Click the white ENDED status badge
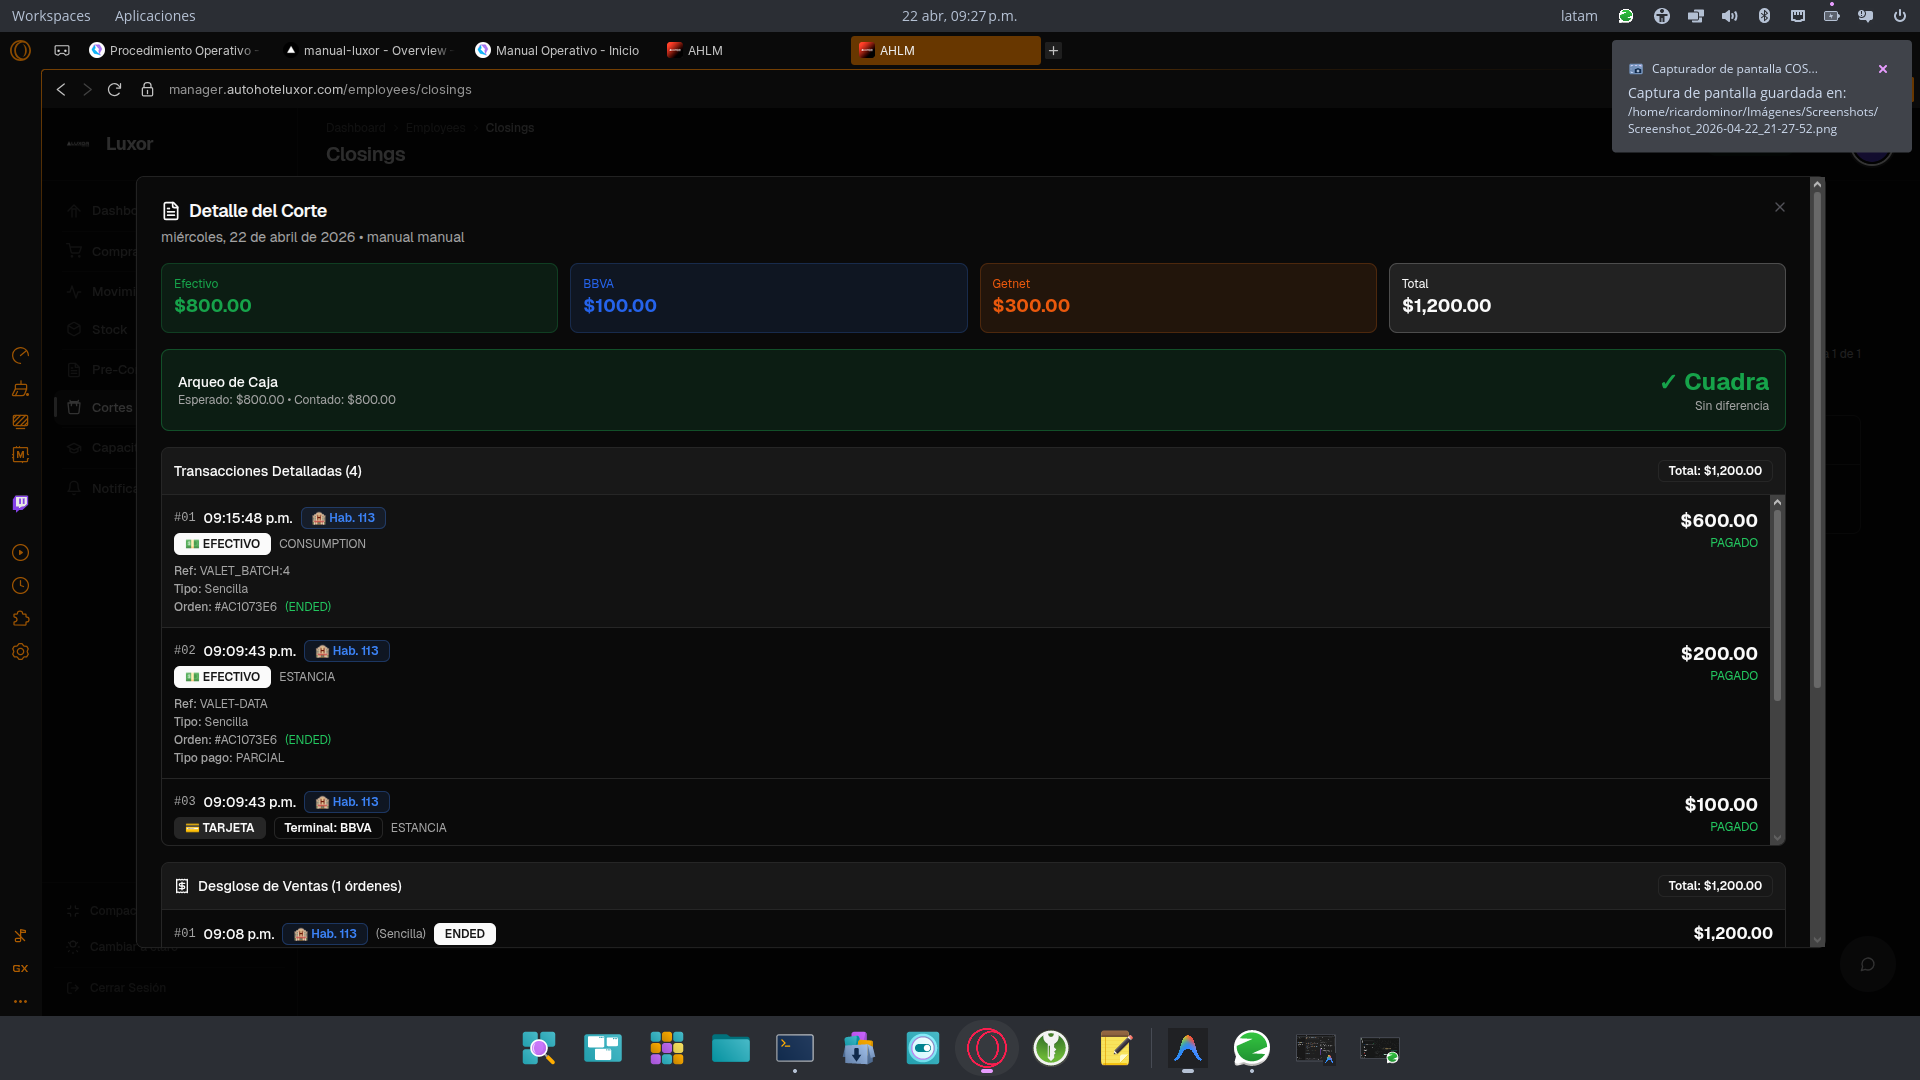 click(x=465, y=934)
